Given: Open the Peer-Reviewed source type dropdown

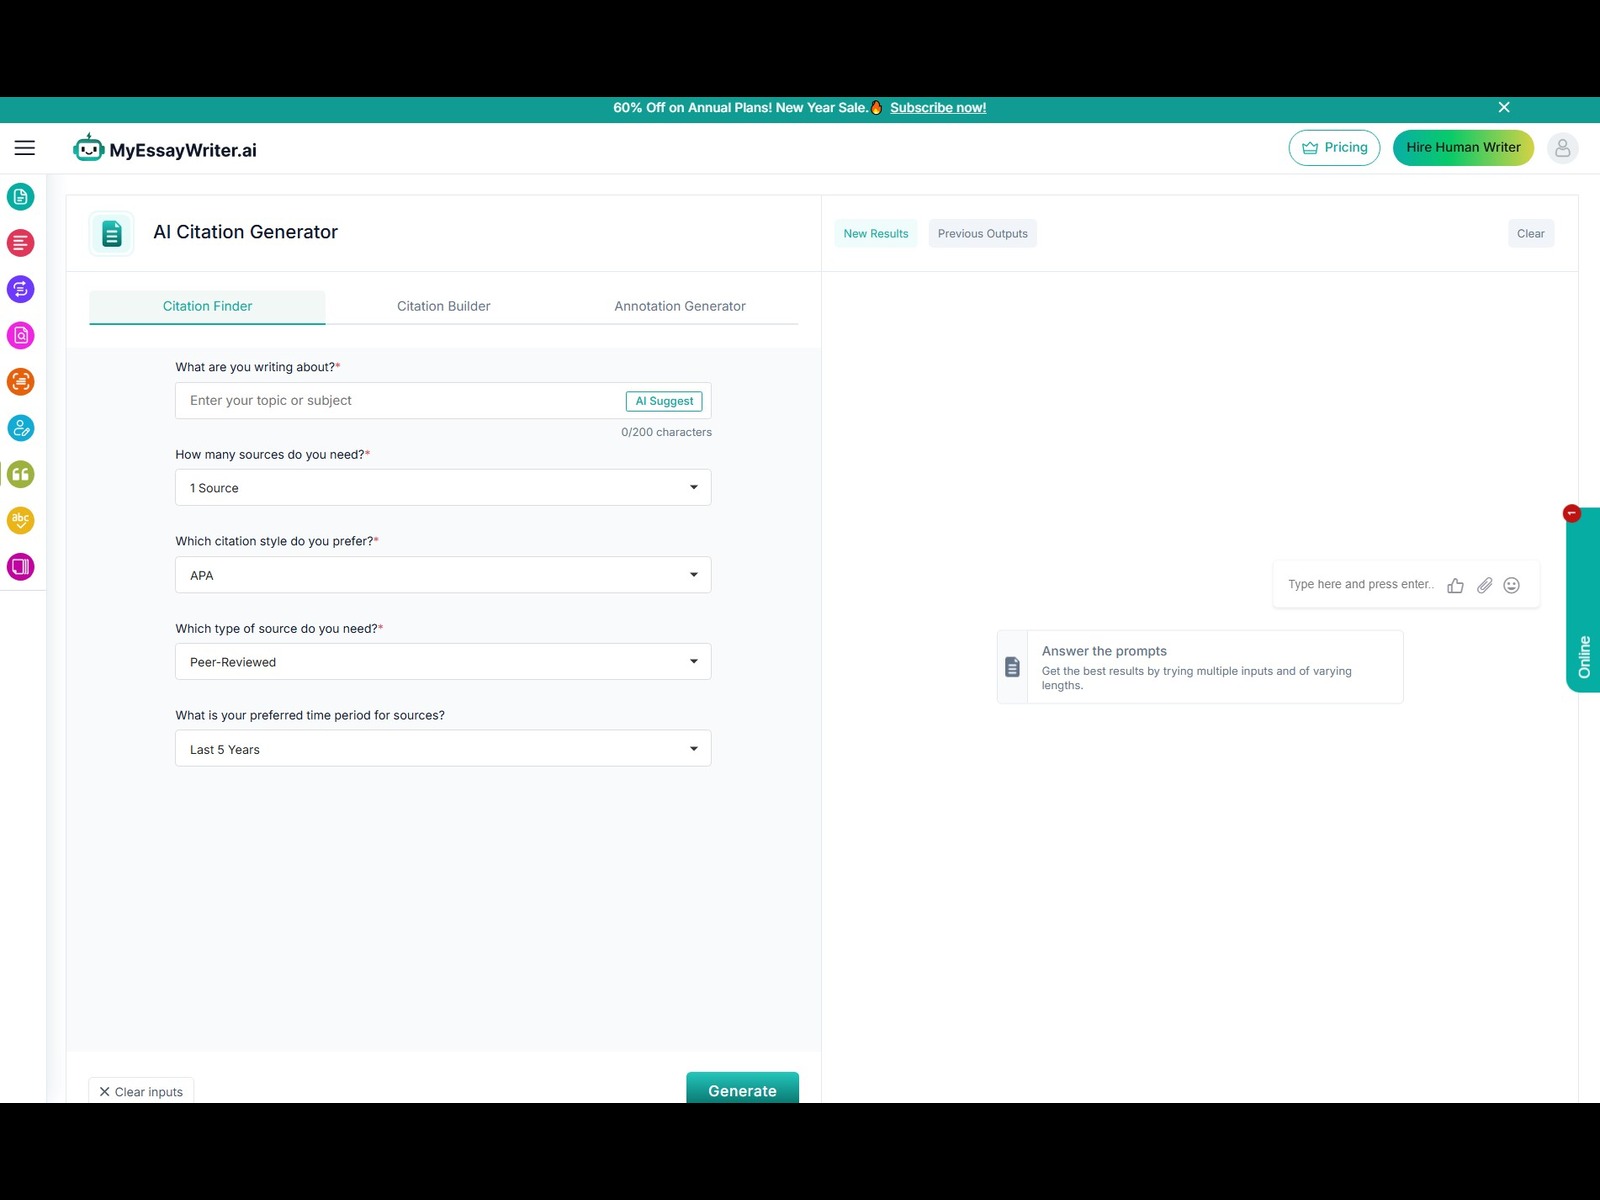Looking at the screenshot, I should (x=443, y=662).
